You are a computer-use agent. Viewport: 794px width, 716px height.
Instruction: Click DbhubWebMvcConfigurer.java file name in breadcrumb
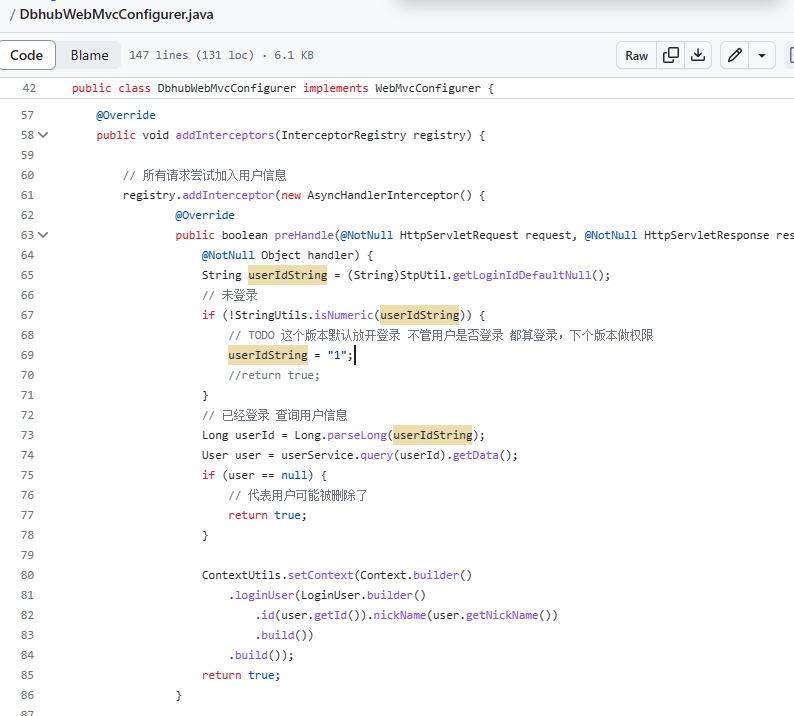pyautogui.click(x=116, y=14)
